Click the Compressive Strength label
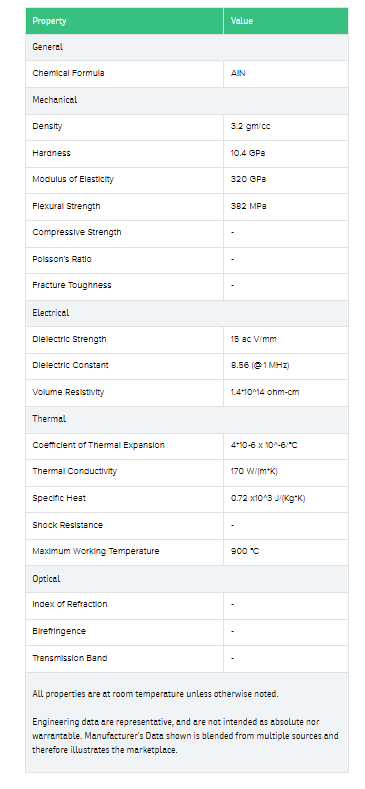 77,232
